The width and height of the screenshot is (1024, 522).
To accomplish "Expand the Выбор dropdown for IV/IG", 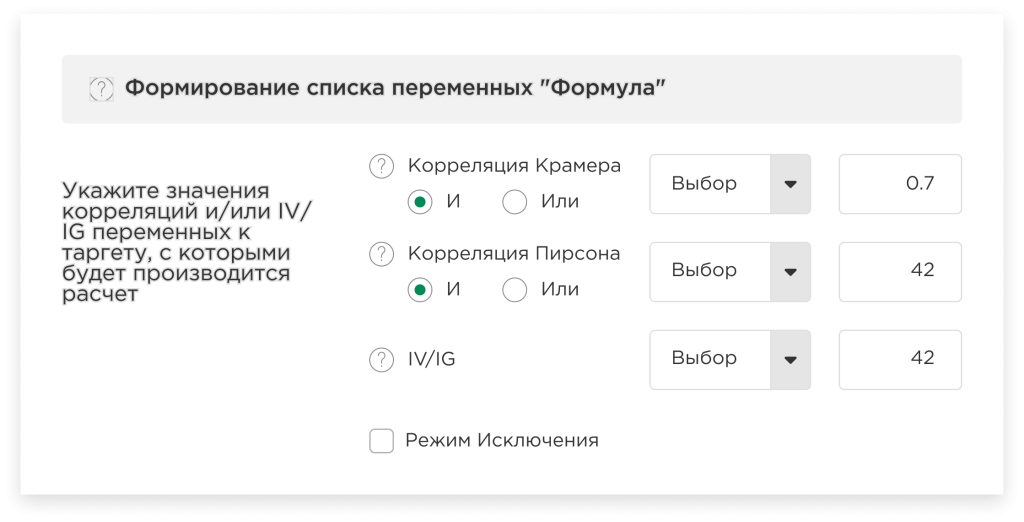I will coord(730,360).
